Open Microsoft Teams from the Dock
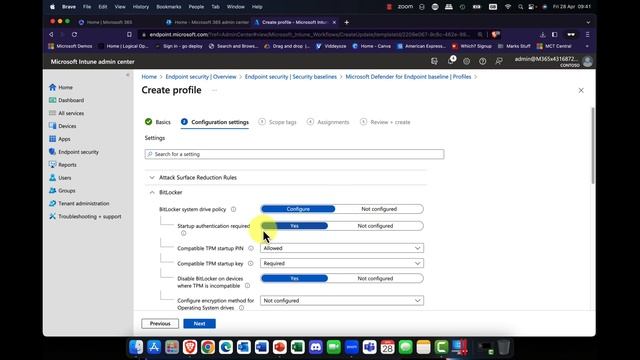 pos(369,347)
